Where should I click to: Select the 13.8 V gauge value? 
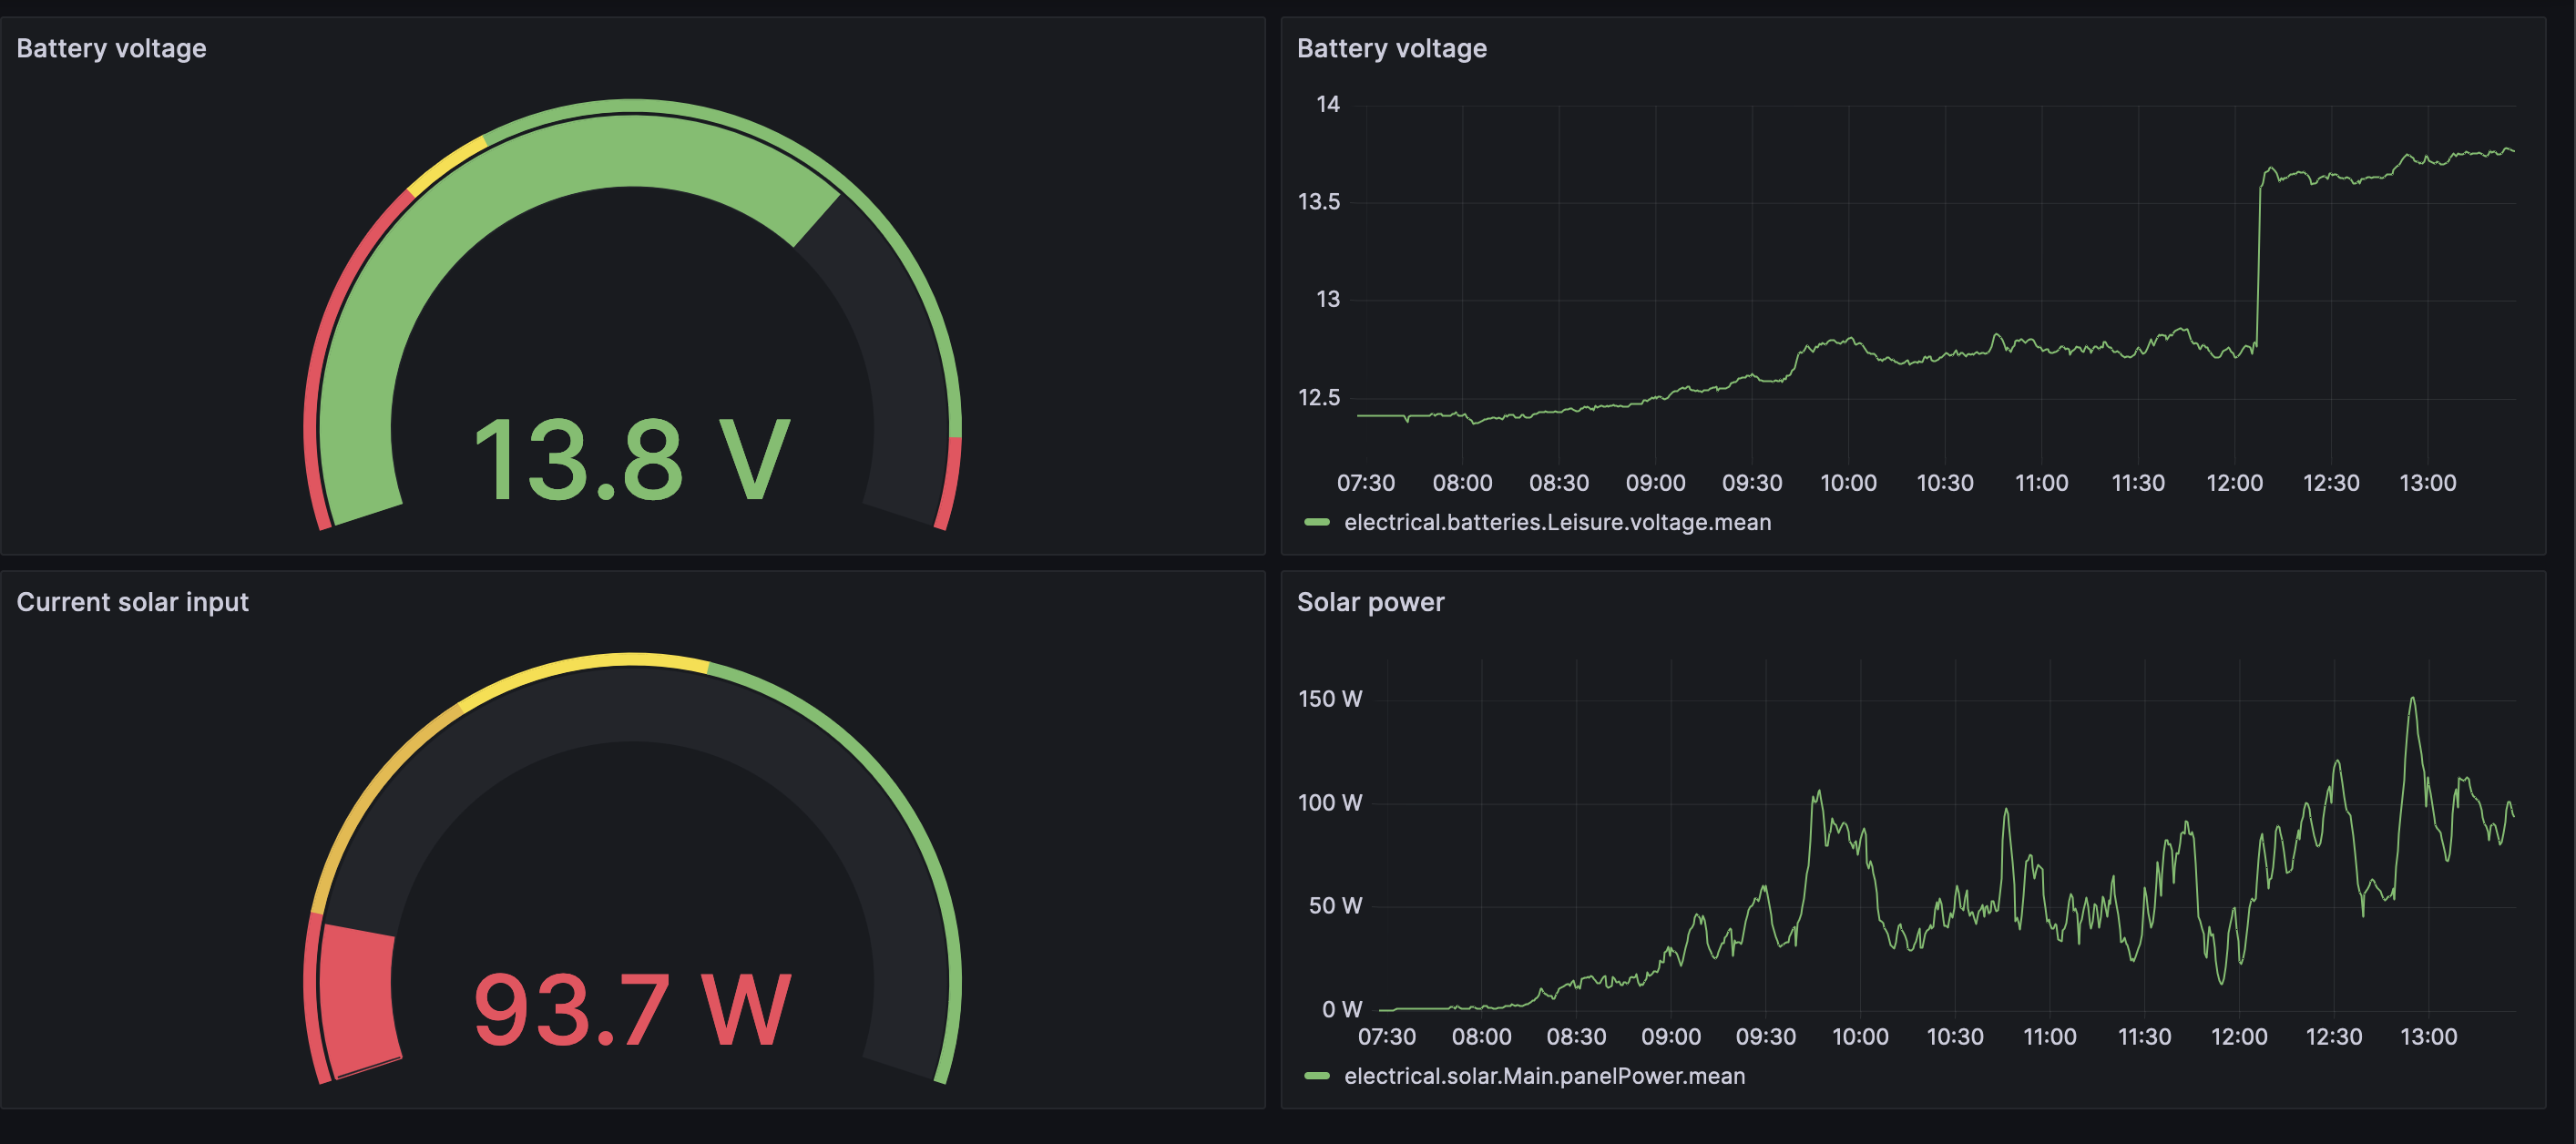(x=632, y=460)
